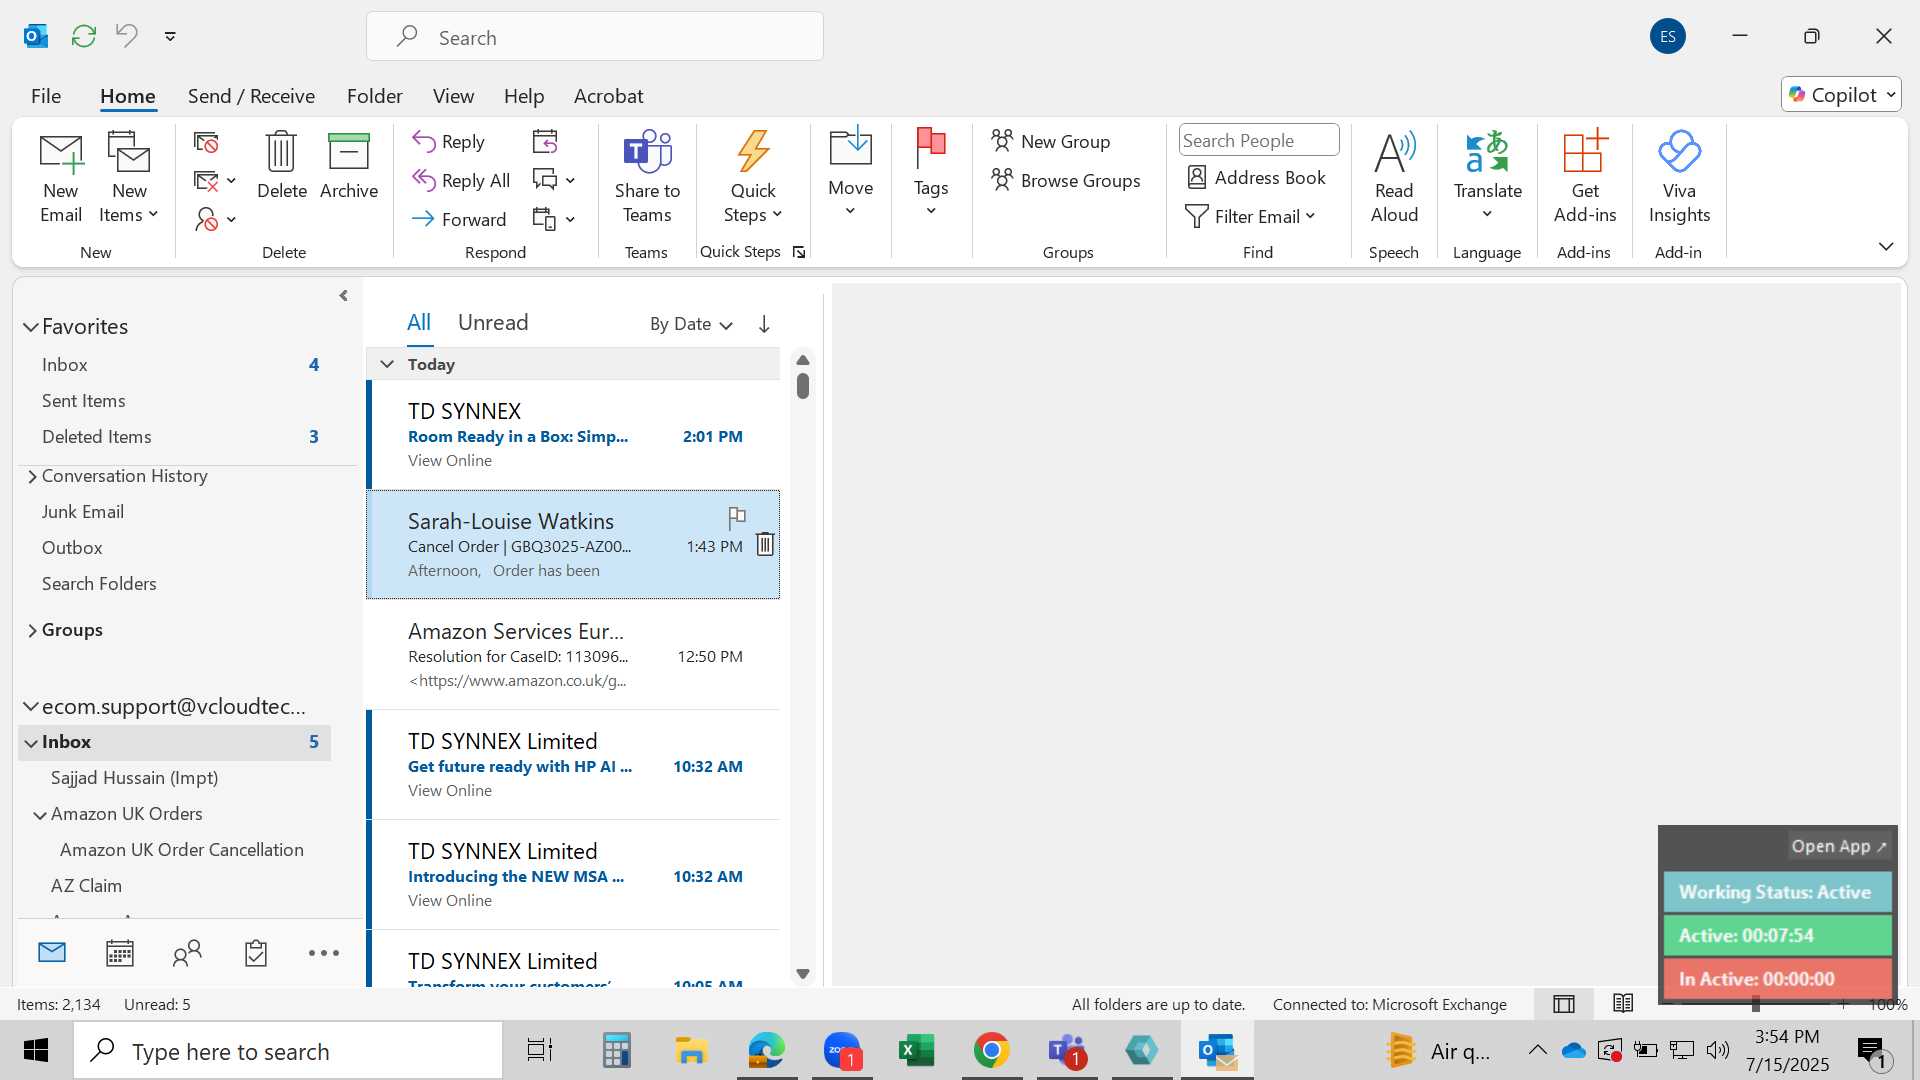Click Browse Groups
The image size is (1920, 1080).
[x=1066, y=181]
